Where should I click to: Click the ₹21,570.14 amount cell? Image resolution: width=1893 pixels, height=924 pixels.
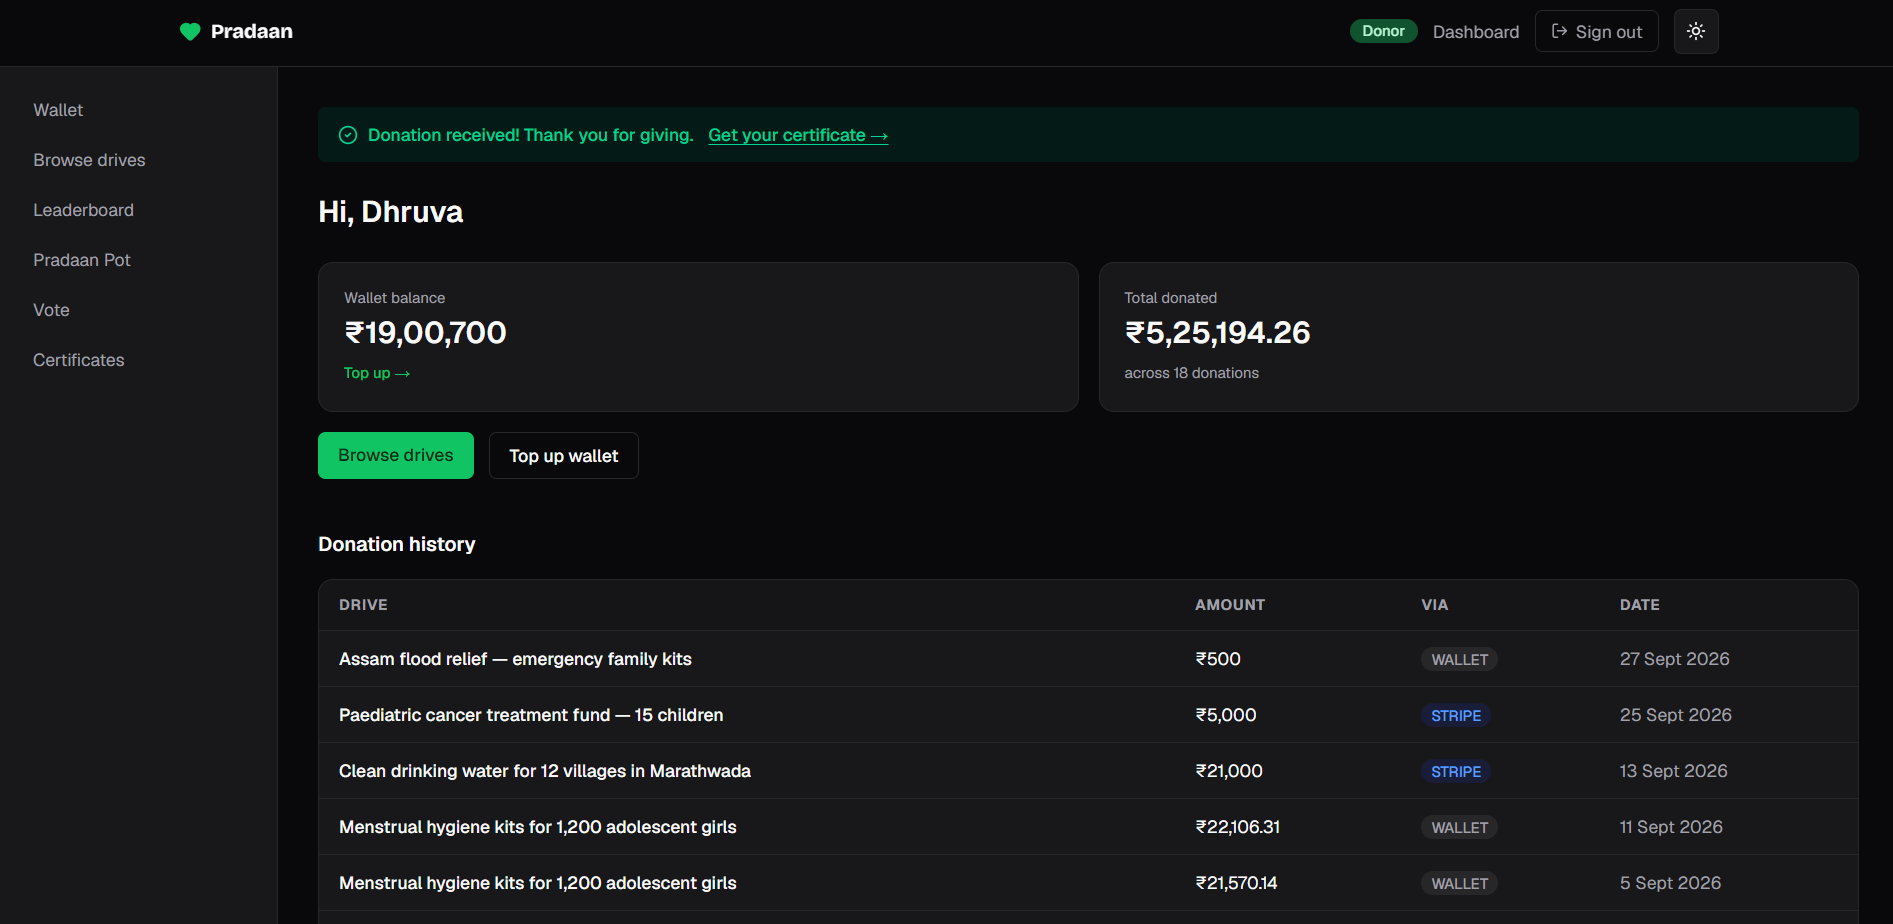(1236, 883)
